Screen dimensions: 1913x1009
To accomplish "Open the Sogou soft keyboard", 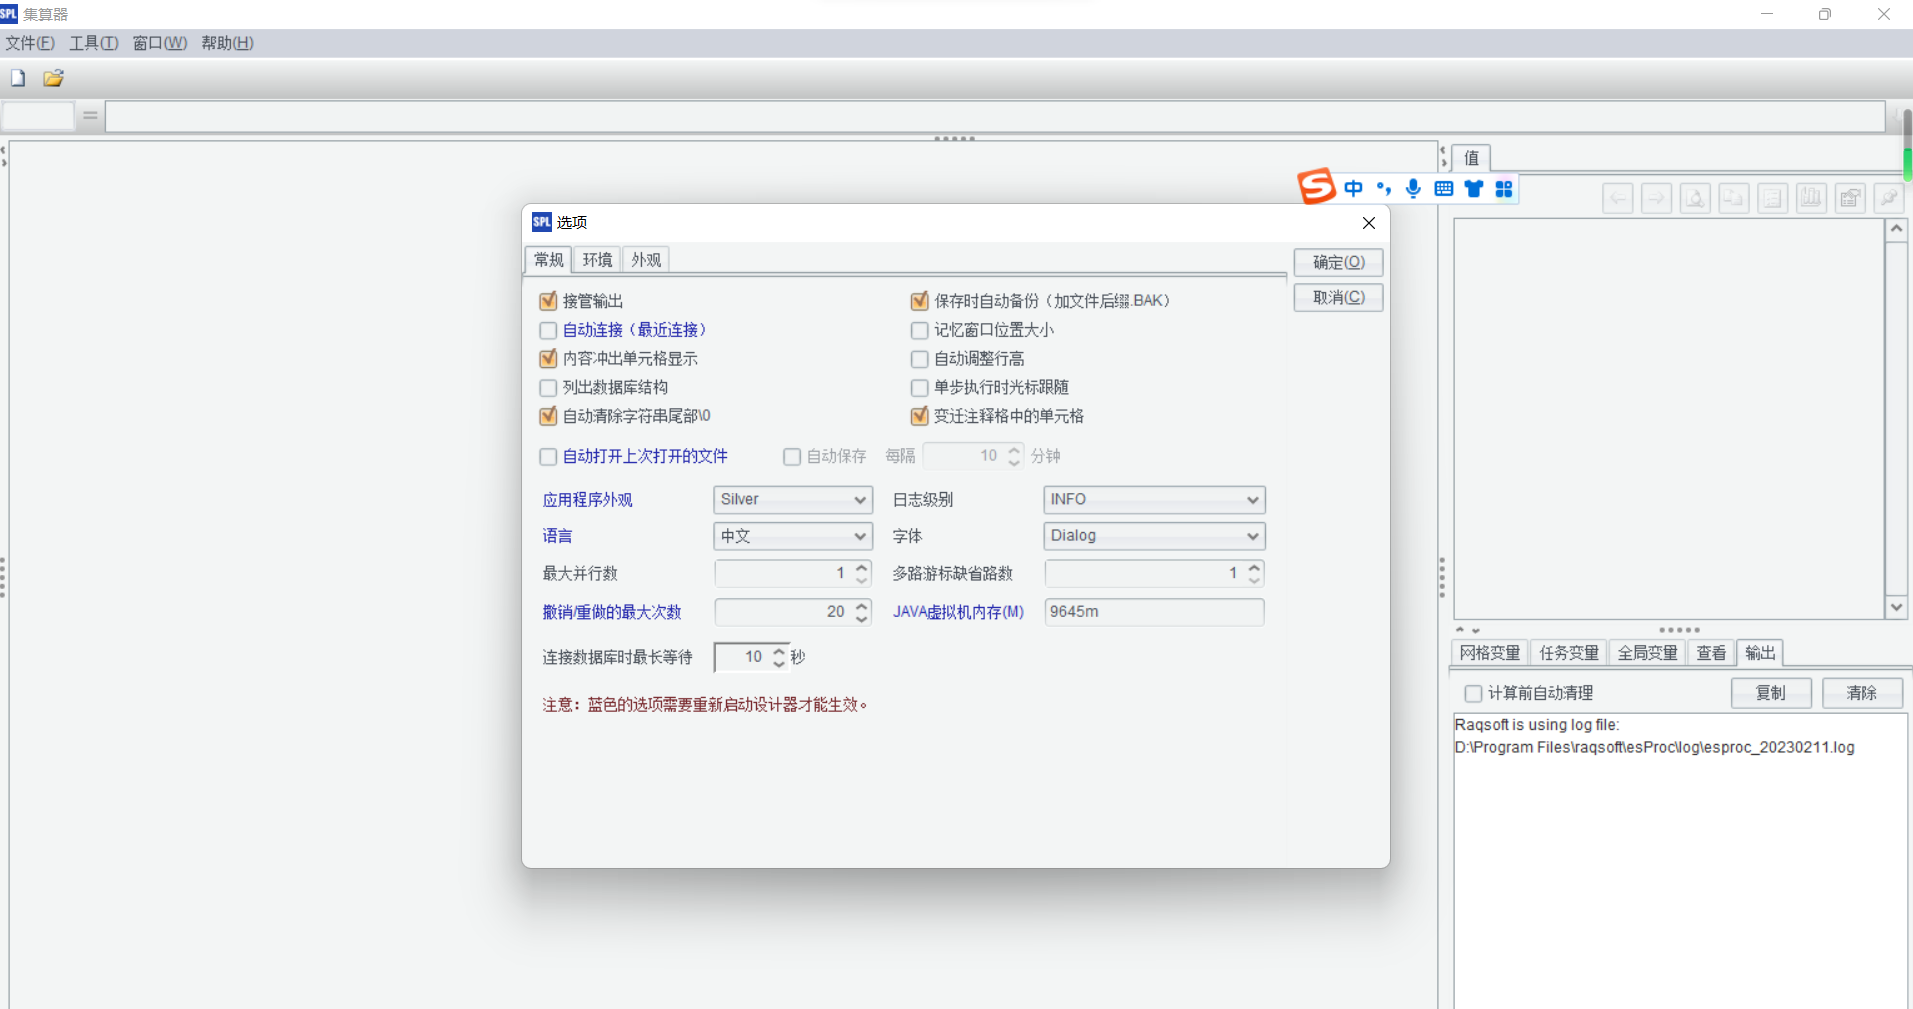I will coord(1443,188).
